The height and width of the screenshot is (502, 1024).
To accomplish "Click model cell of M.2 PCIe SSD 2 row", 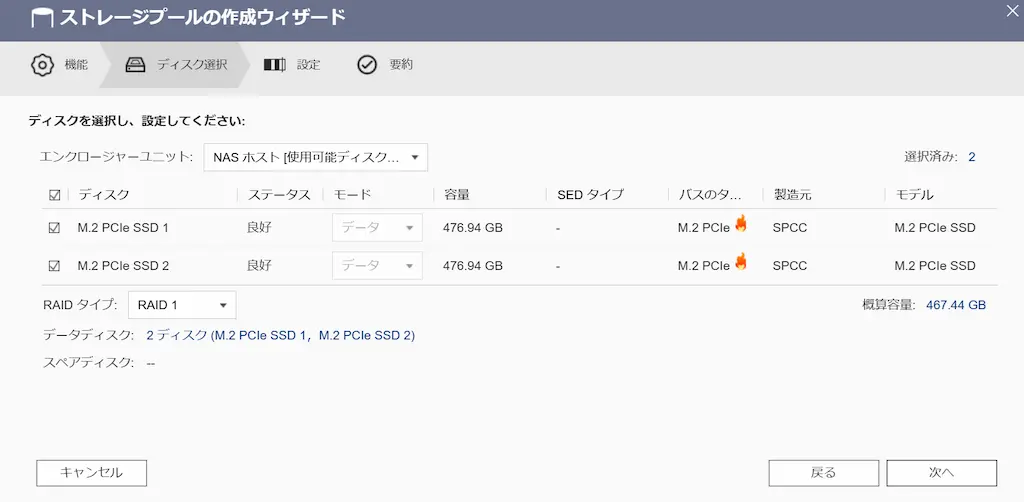I will pyautogui.click(x=935, y=266).
